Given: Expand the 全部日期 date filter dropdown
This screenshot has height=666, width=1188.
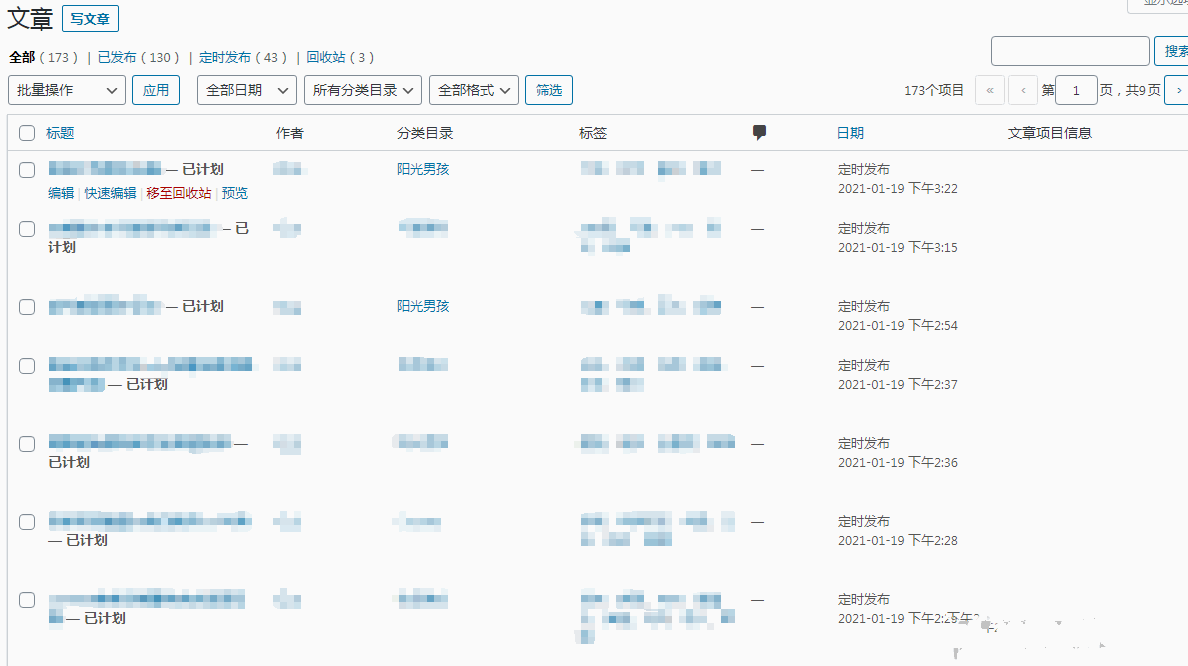Looking at the screenshot, I should [246, 90].
